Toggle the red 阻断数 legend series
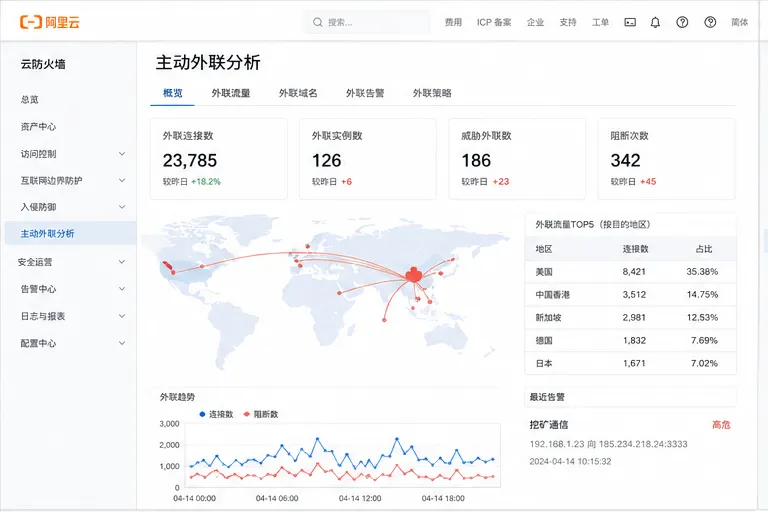Image resolution: width=768 pixels, height=512 pixels. pos(261,414)
